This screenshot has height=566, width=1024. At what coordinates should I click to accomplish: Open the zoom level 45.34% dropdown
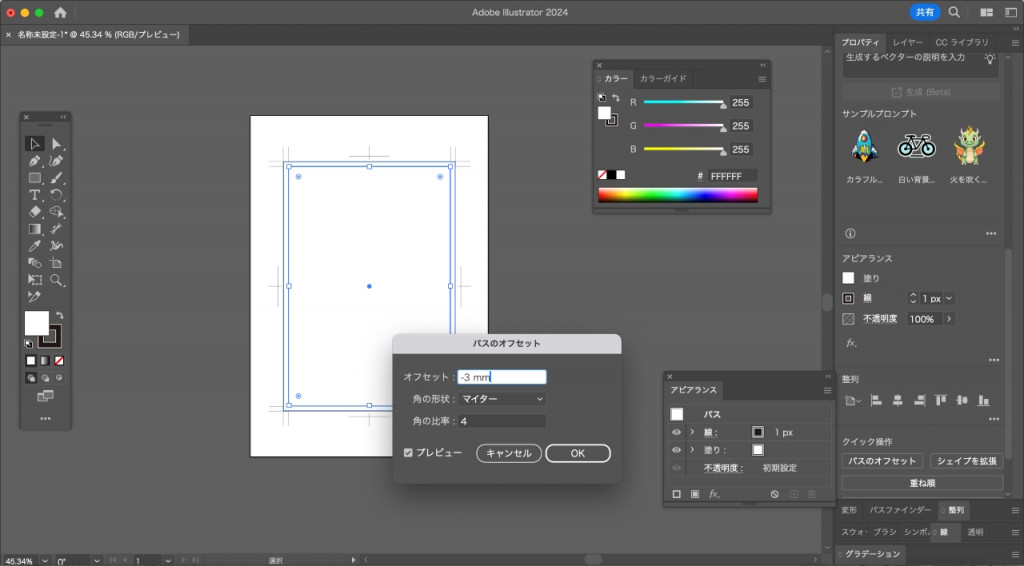point(44,561)
